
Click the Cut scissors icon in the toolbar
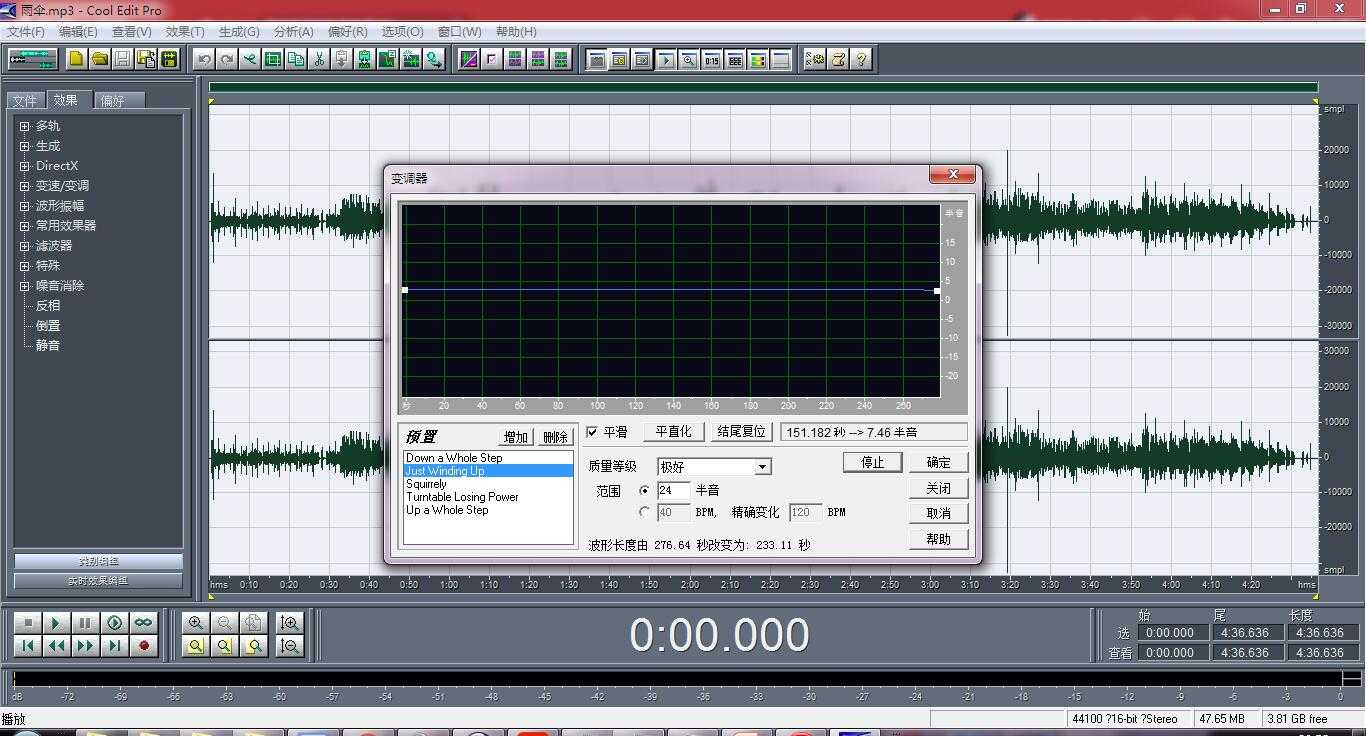[319, 59]
